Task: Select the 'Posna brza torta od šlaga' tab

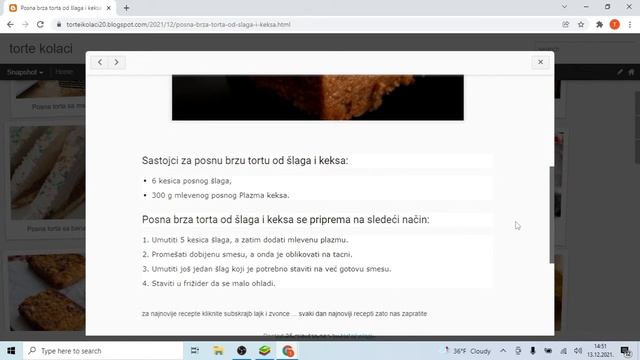Action: (60, 8)
